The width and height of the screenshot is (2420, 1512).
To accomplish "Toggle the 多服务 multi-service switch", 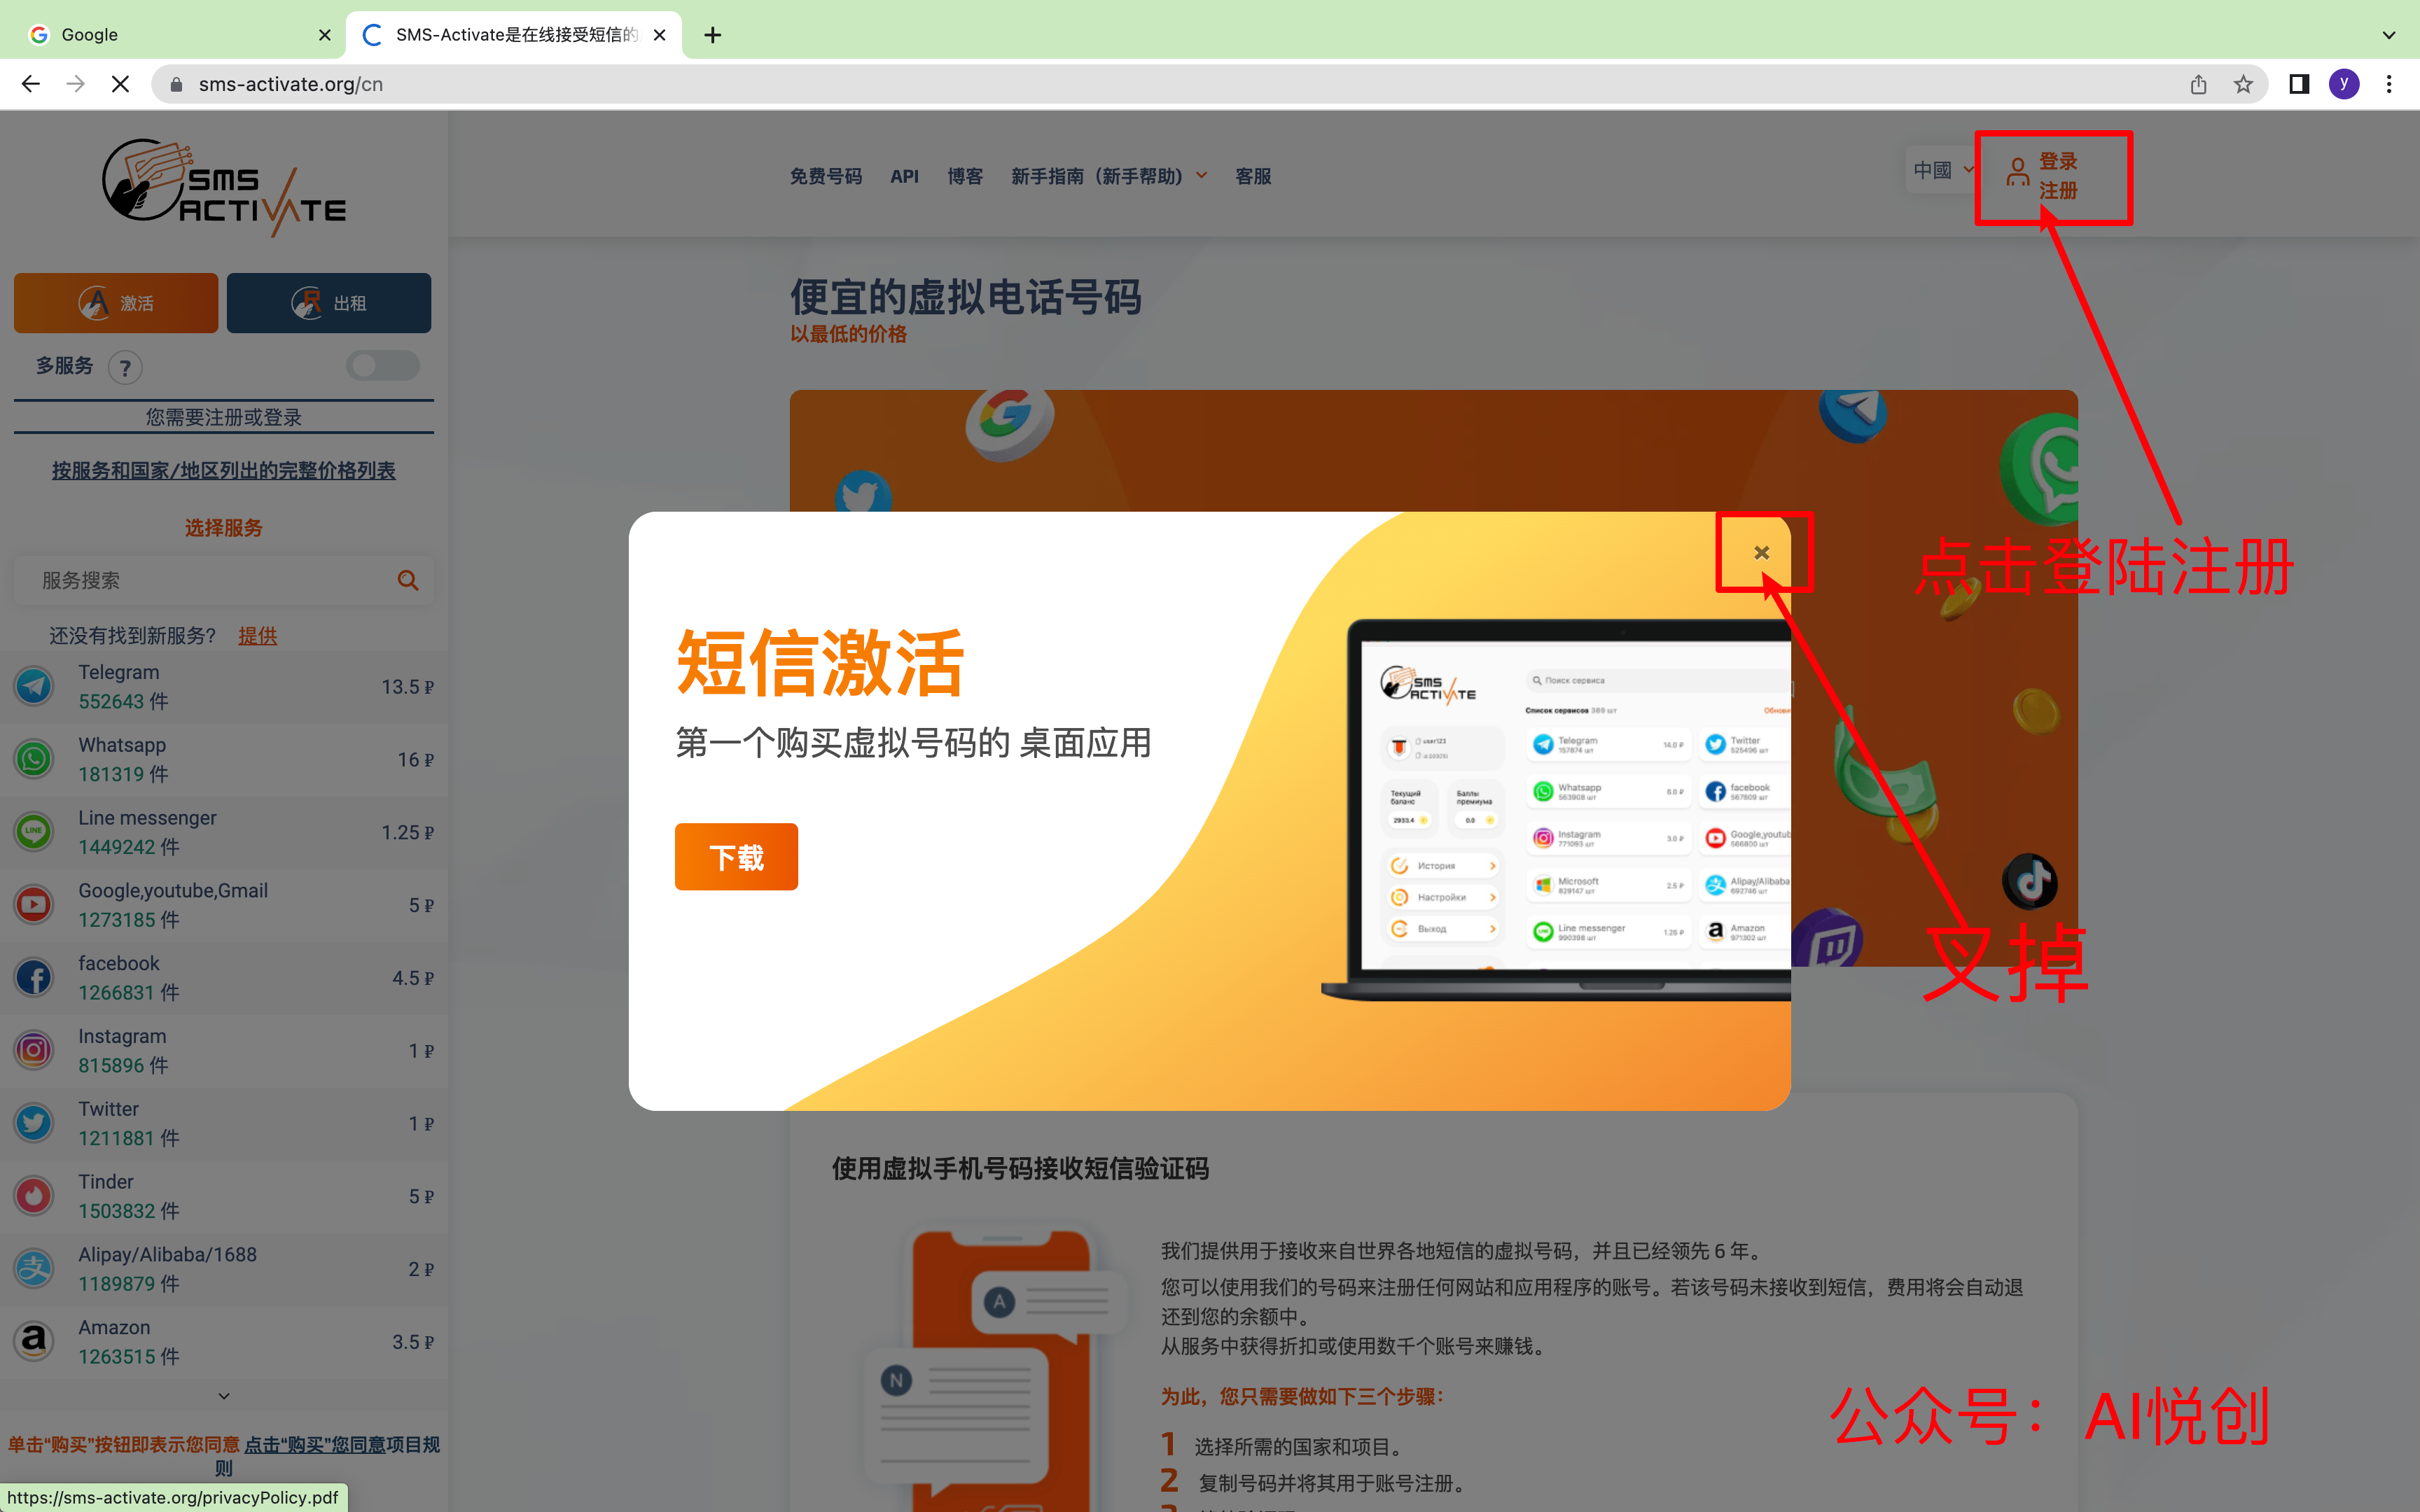I will [383, 365].
